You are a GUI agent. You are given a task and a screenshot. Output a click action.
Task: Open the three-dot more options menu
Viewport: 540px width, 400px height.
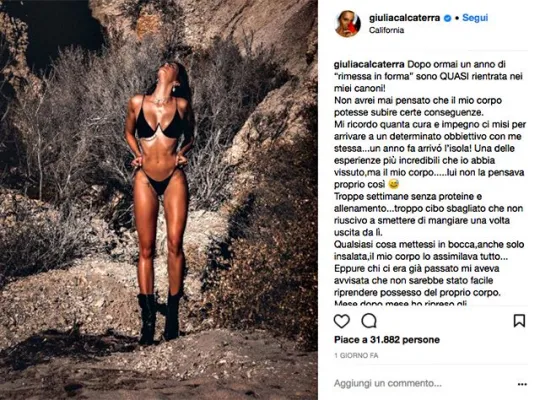[522, 384]
